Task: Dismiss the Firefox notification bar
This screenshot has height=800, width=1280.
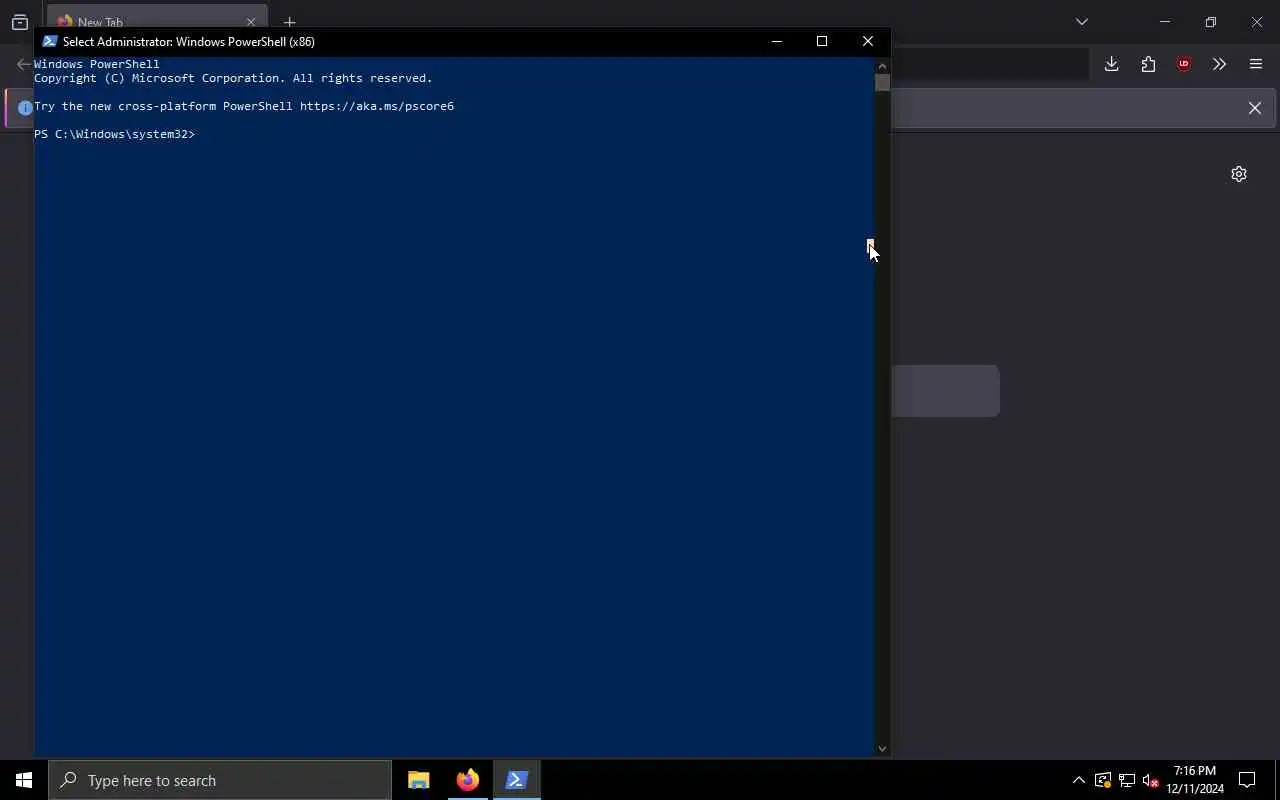Action: coord(1255,108)
